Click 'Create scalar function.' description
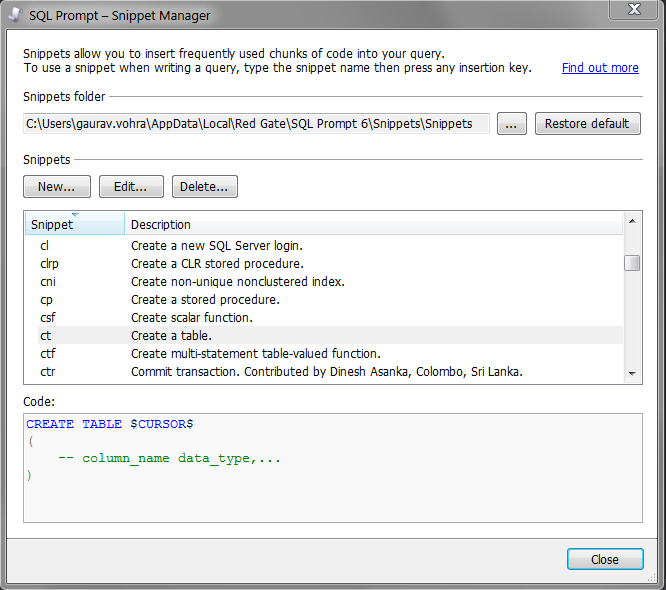666x590 pixels. (192, 317)
